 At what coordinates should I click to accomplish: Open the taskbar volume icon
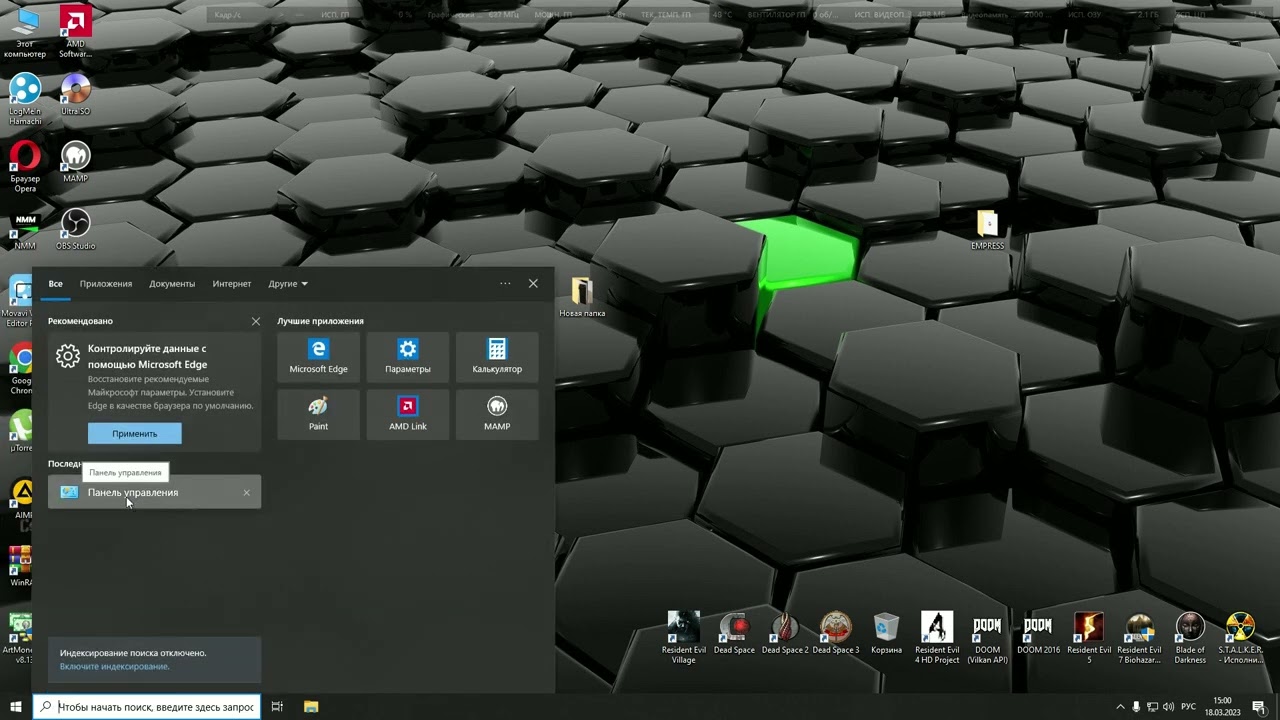(1169, 707)
